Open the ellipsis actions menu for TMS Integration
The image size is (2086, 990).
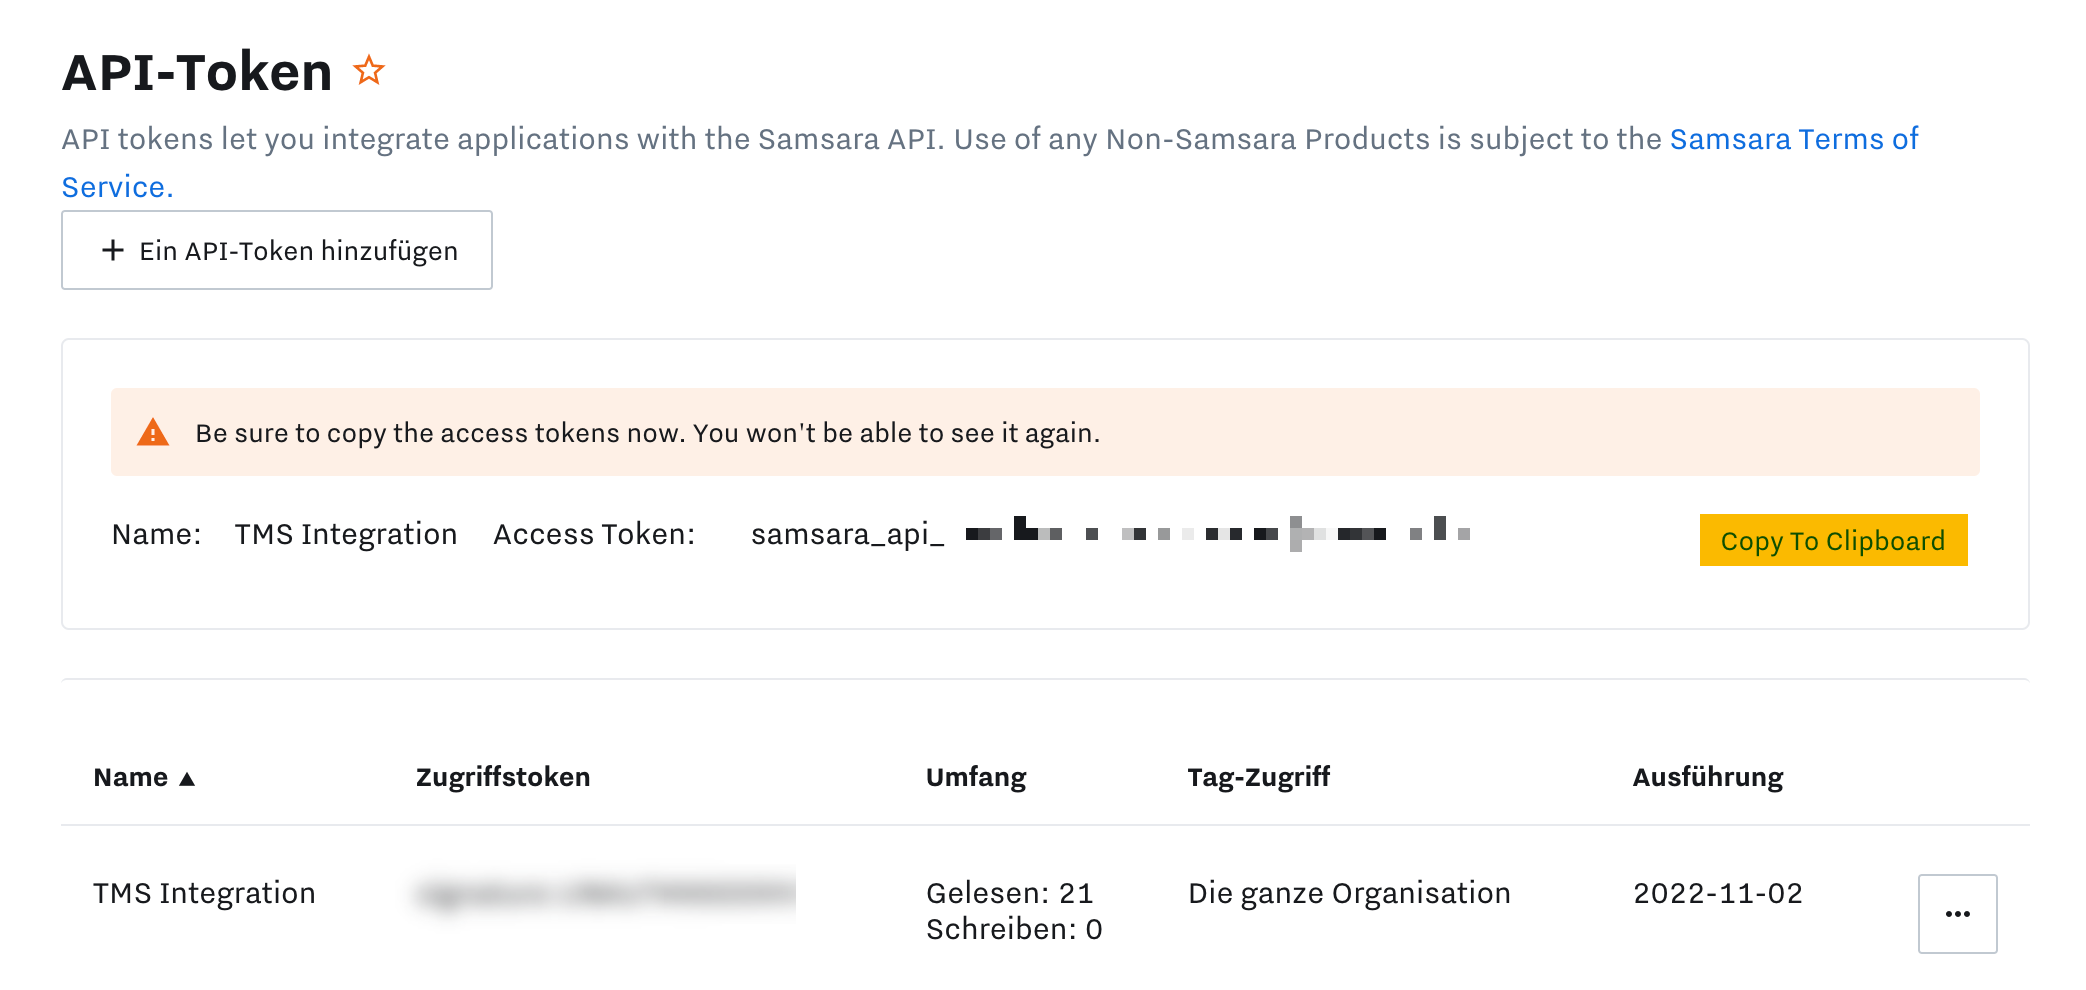point(1956,912)
